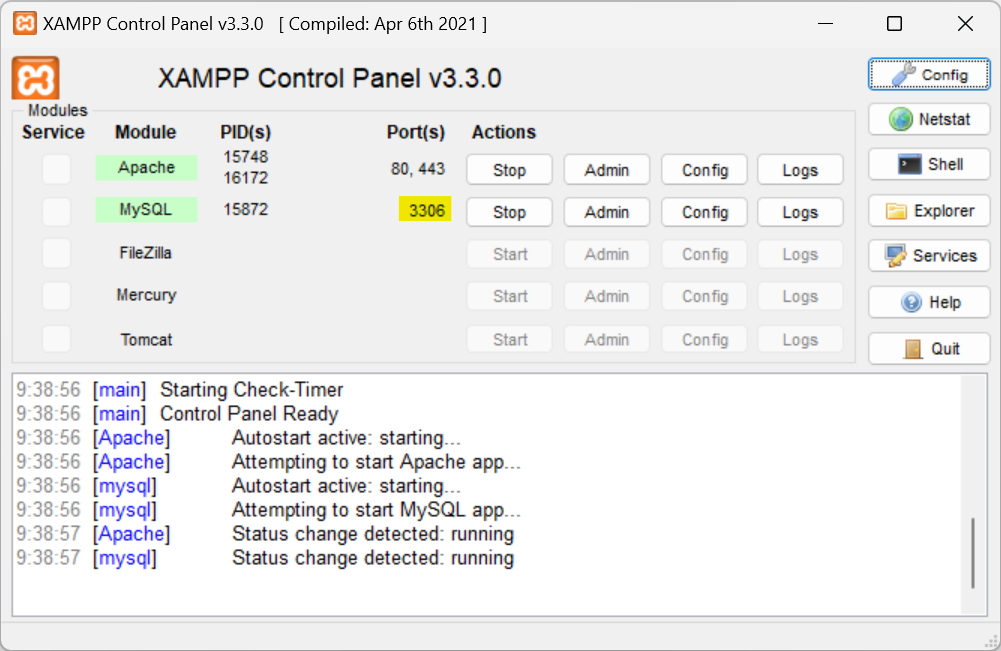Open the Shell terminal icon button

coord(929,165)
